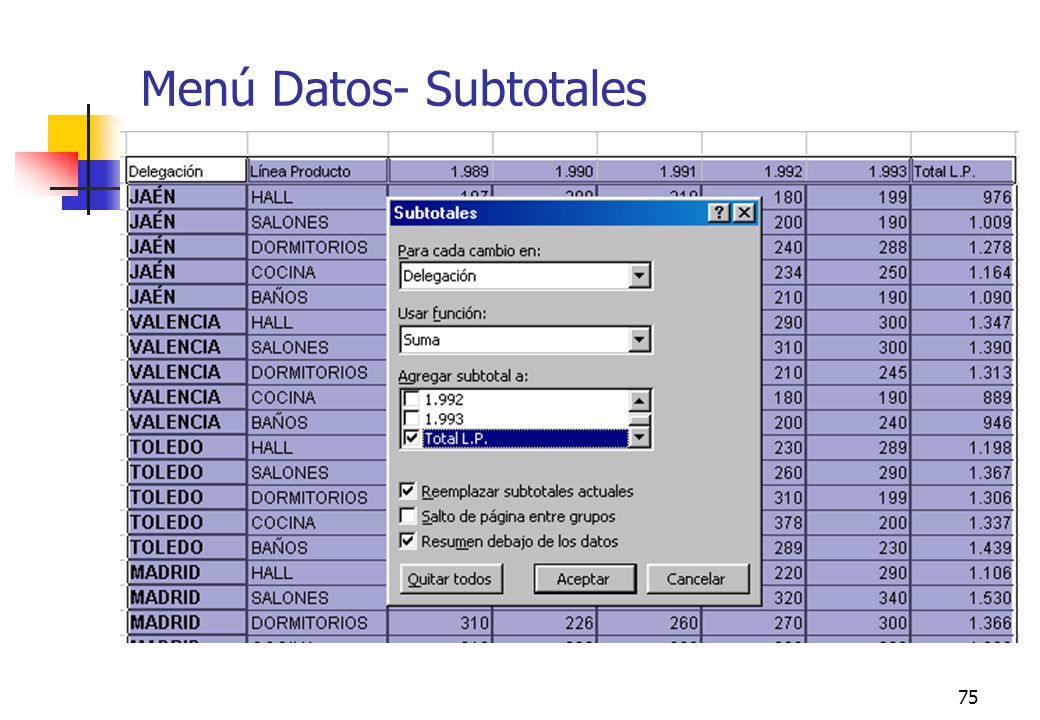1040x720 pixels.
Task: Click the 1.993 column header cell
Action: (x=859, y=171)
